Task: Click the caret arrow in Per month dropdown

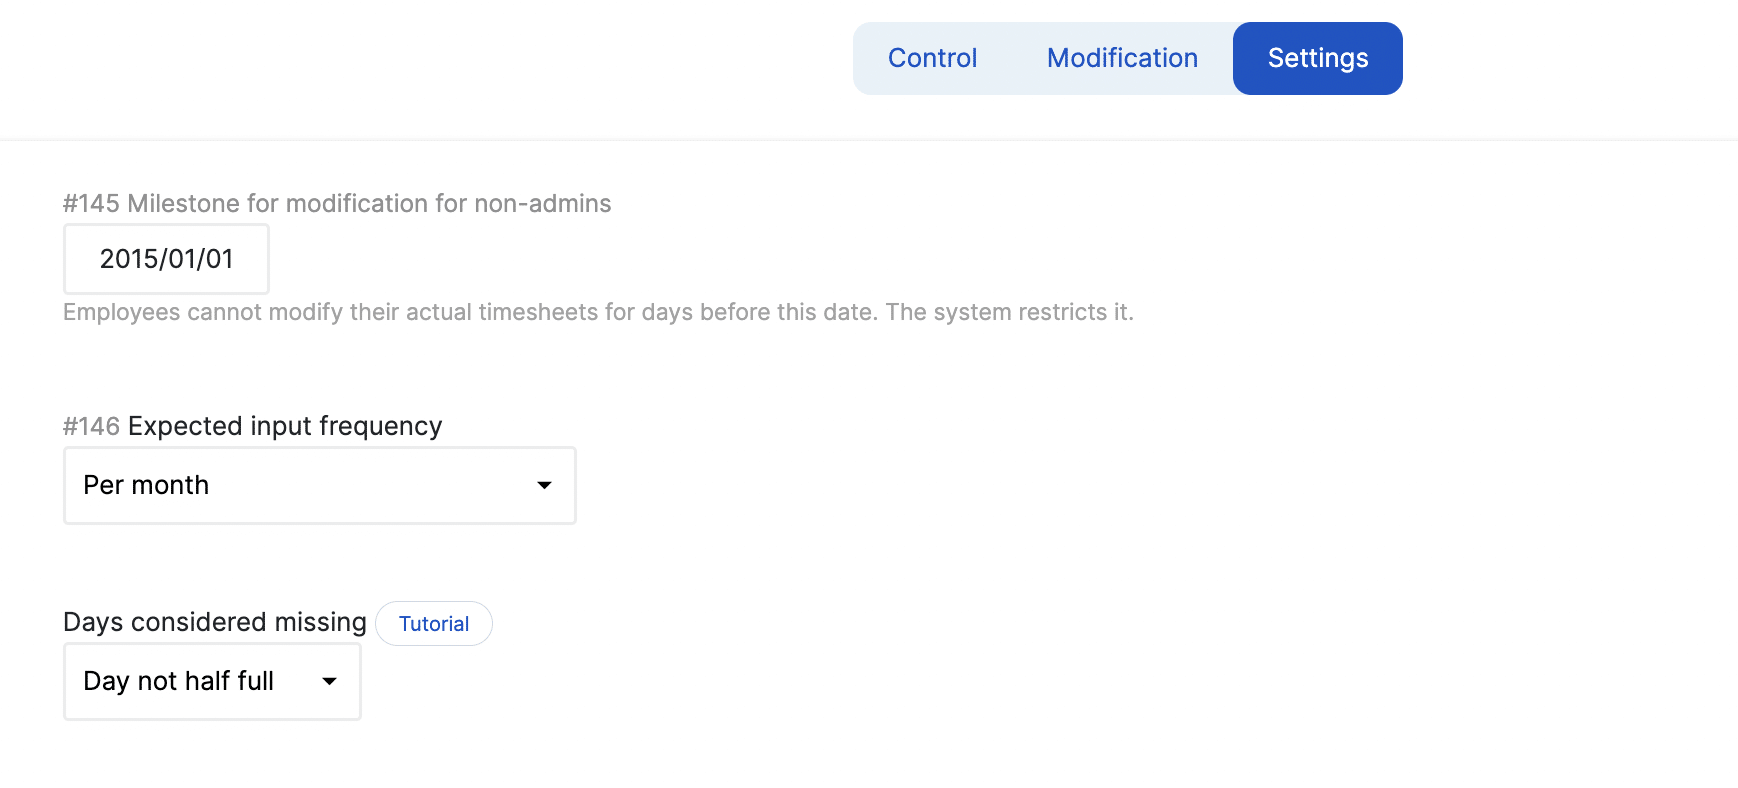Action: click(x=544, y=485)
